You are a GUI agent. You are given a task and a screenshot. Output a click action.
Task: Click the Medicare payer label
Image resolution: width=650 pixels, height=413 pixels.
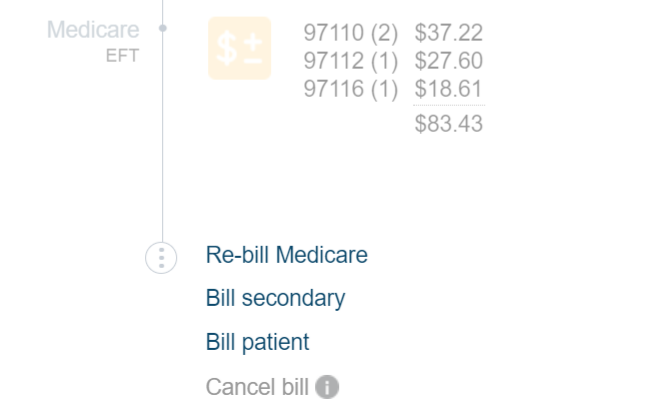pos(93,30)
